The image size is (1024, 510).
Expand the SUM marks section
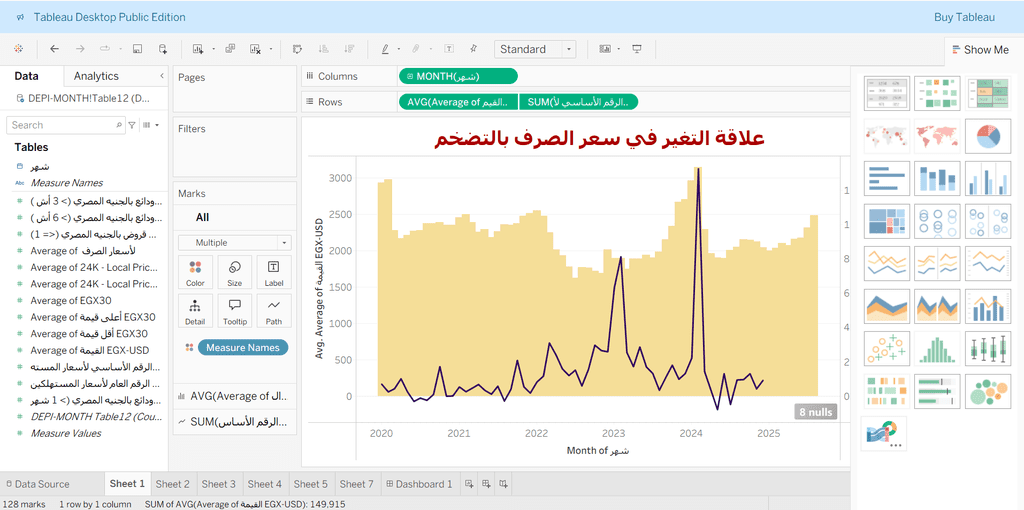click(x=234, y=422)
